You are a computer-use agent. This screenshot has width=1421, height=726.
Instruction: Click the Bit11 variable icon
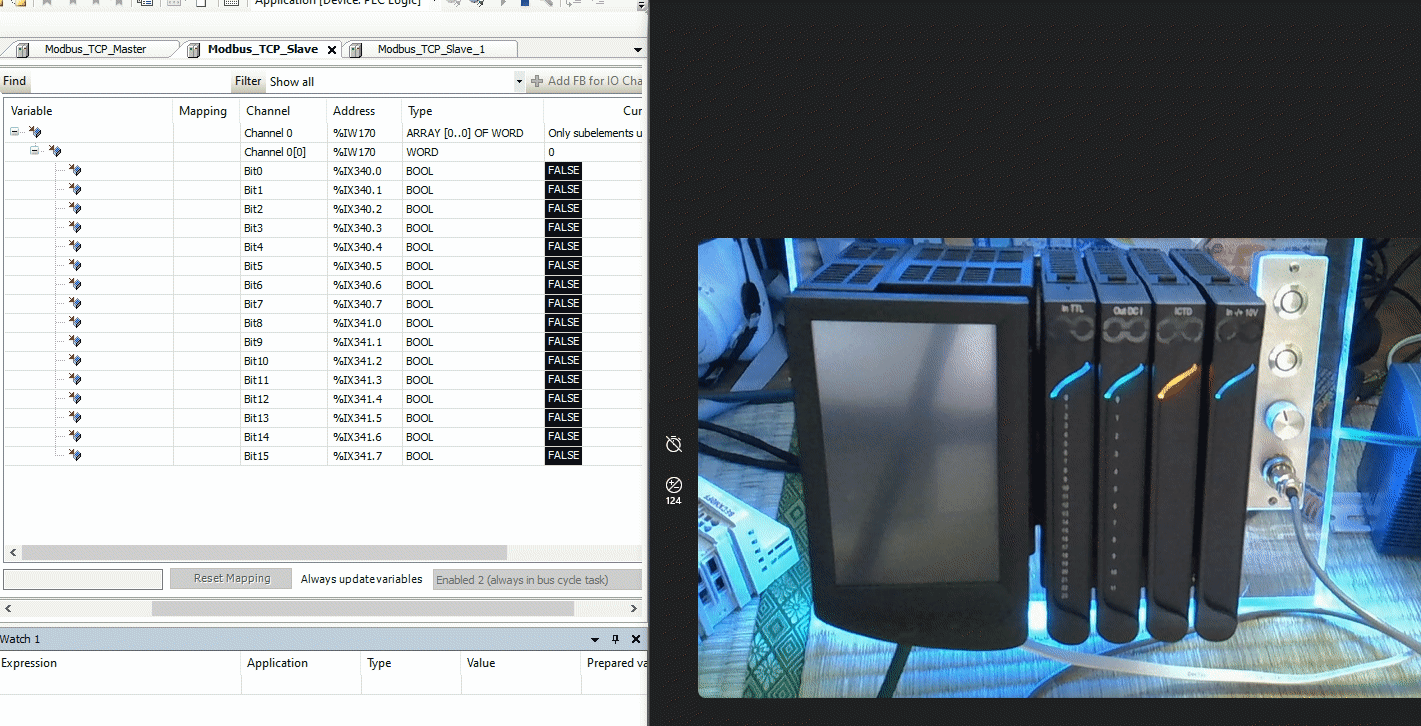click(x=75, y=380)
